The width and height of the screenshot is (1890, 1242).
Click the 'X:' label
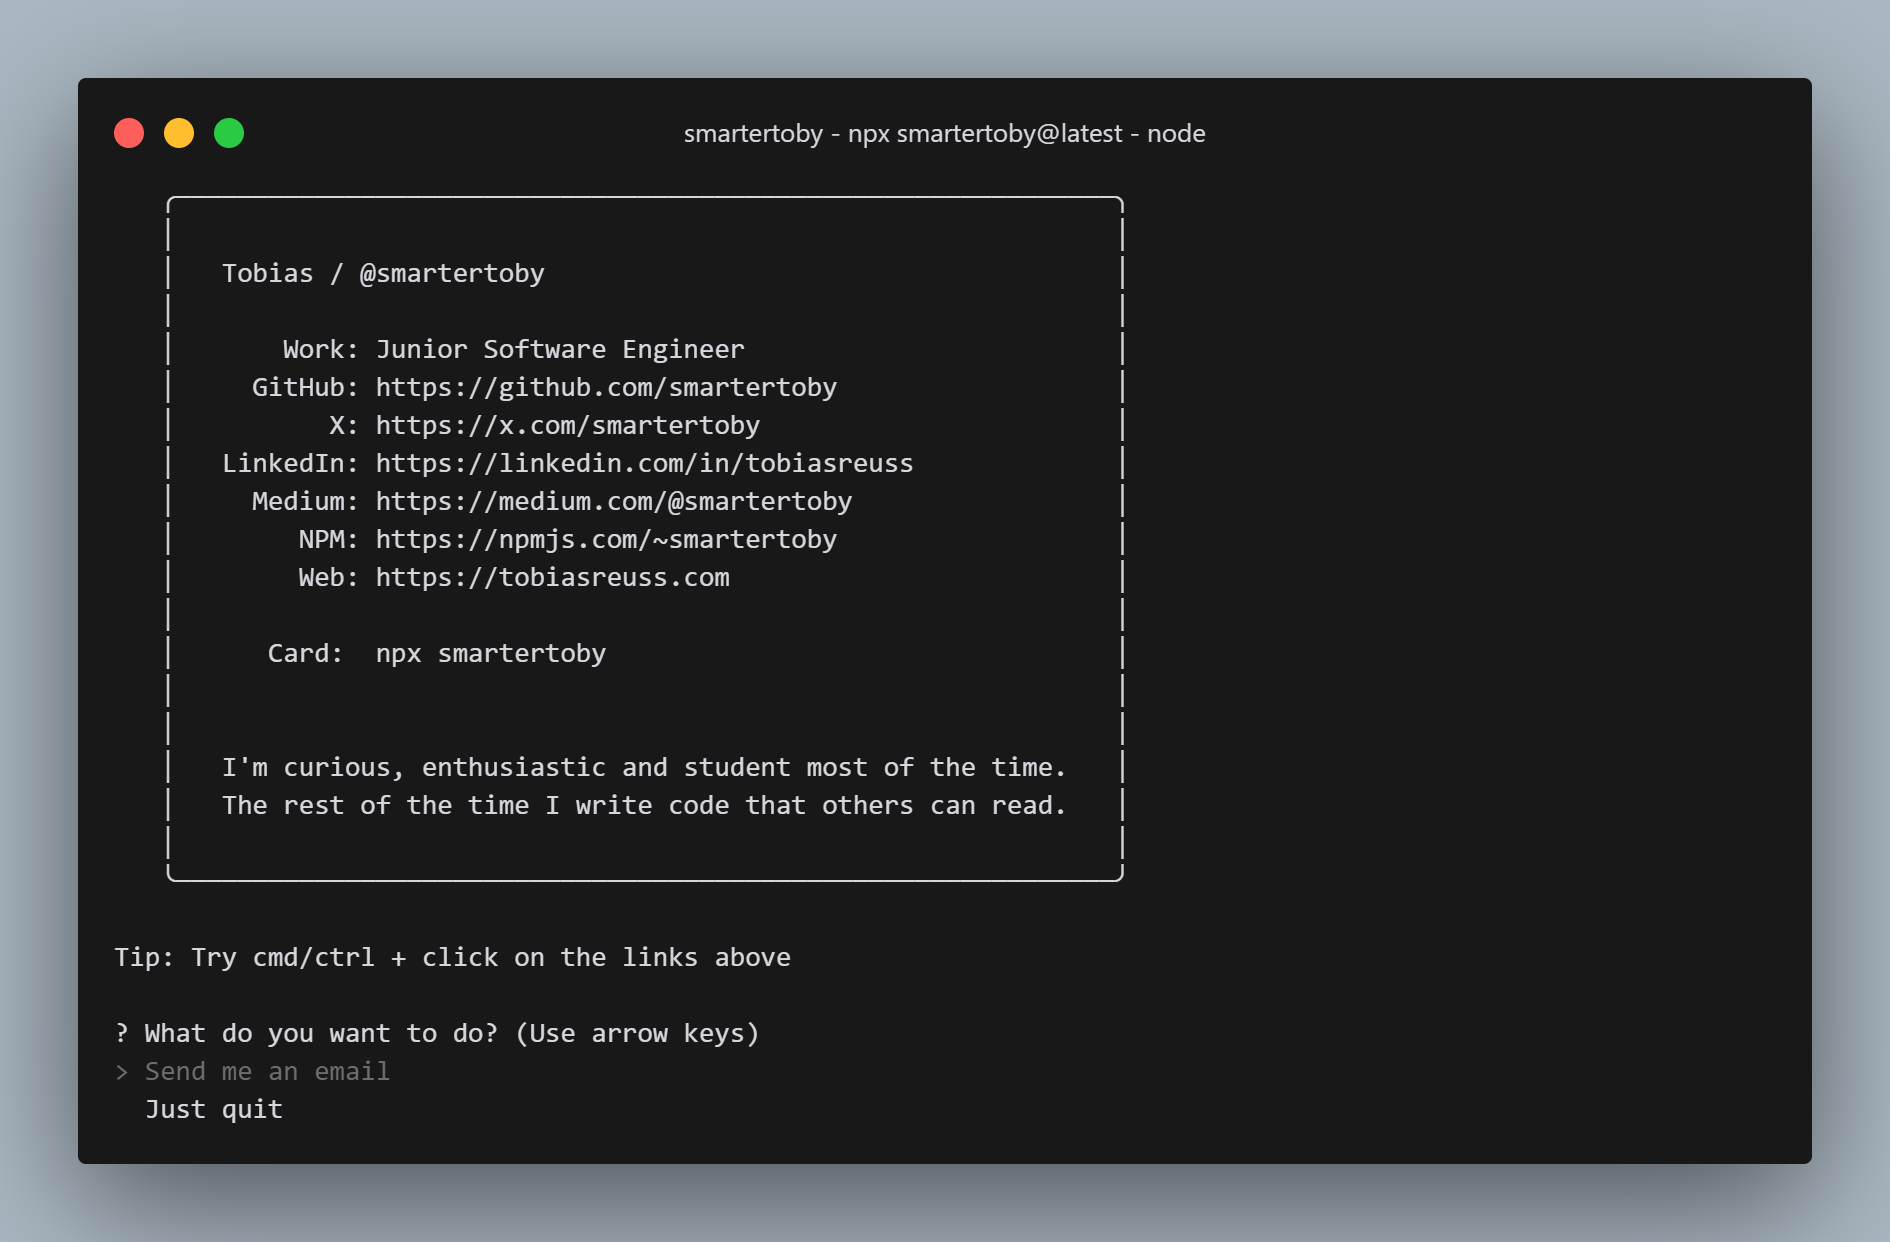coord(343,426)
